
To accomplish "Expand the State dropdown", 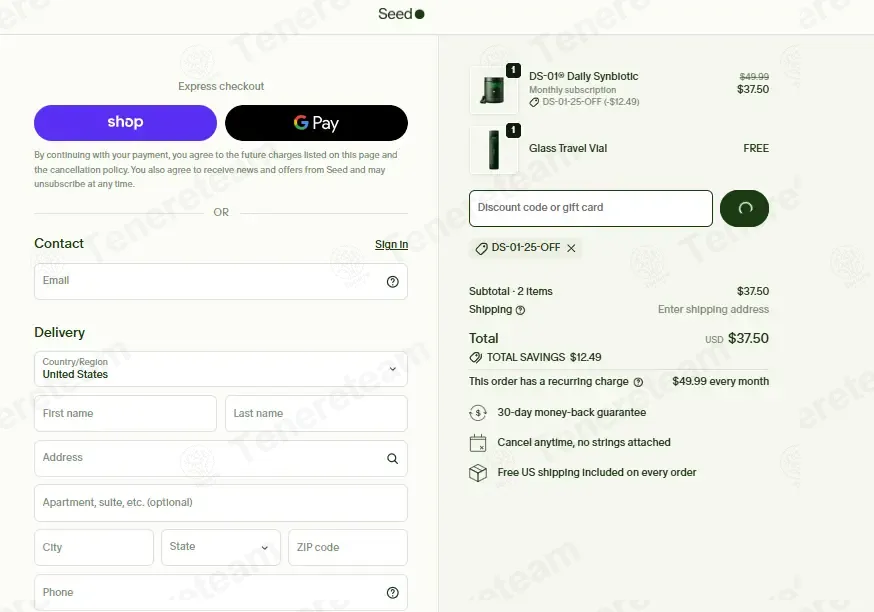I will pyautogui.click(x=221, y=547).
